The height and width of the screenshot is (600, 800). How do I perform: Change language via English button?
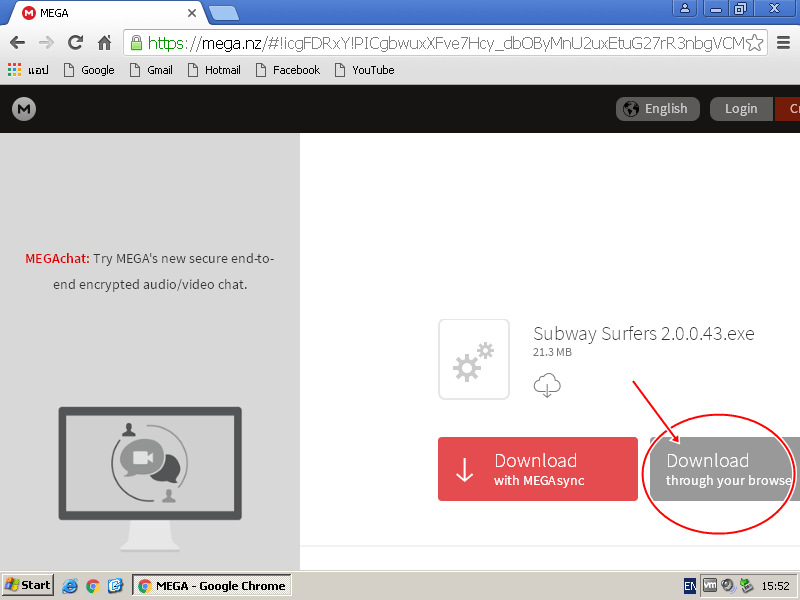click(657, 109)
